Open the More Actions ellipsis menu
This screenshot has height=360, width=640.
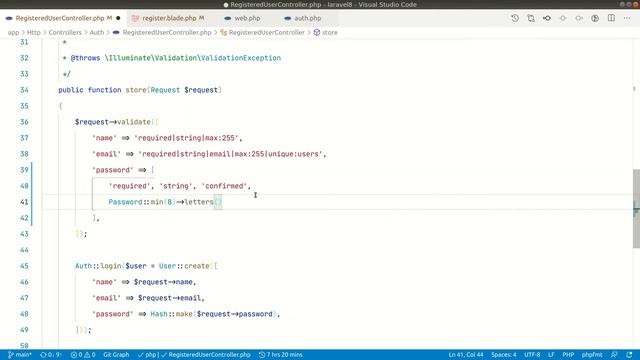pos(627,18)
